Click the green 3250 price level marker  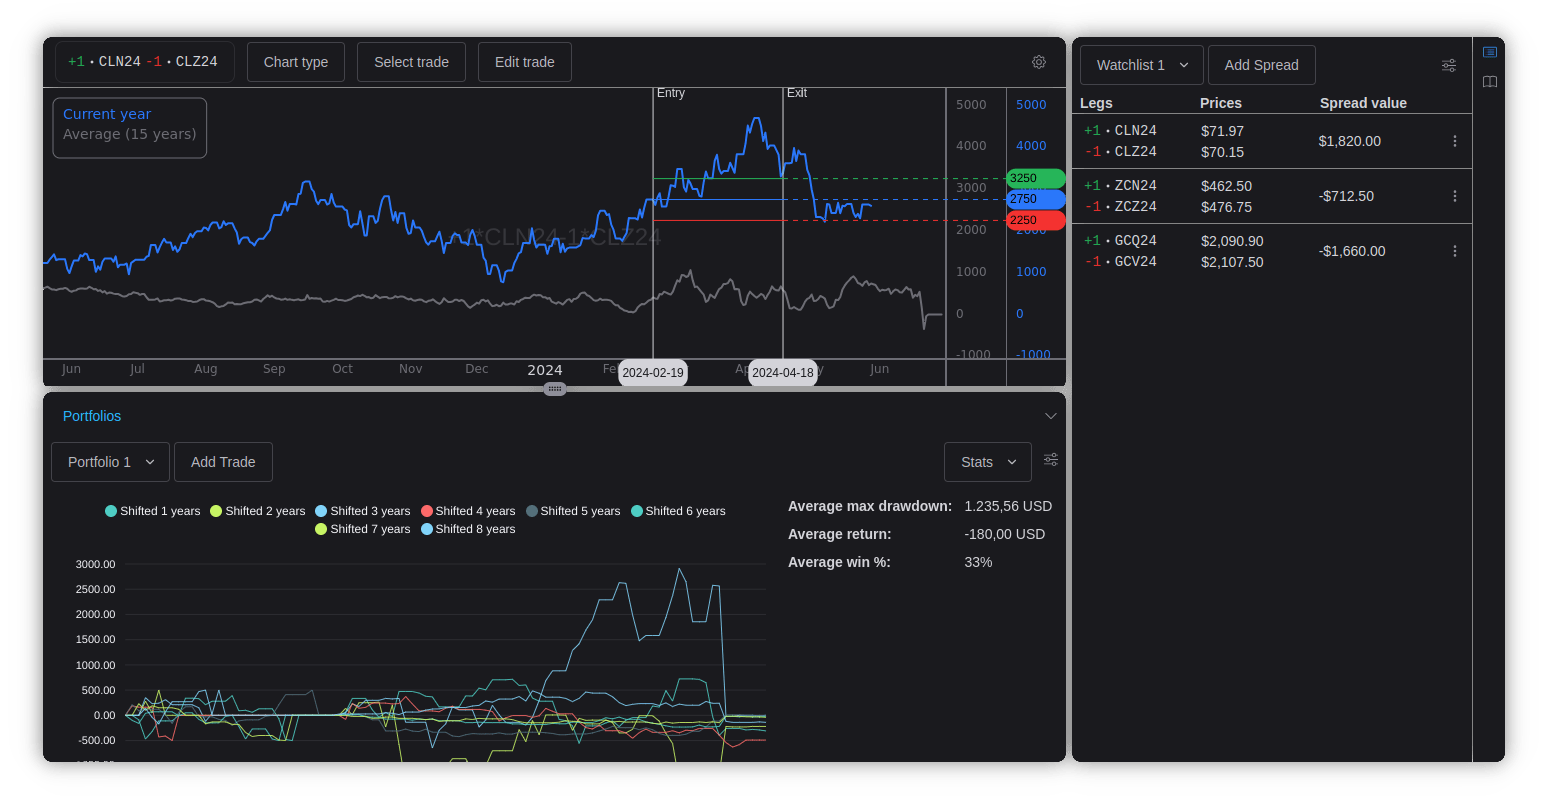pos(1035,178)
